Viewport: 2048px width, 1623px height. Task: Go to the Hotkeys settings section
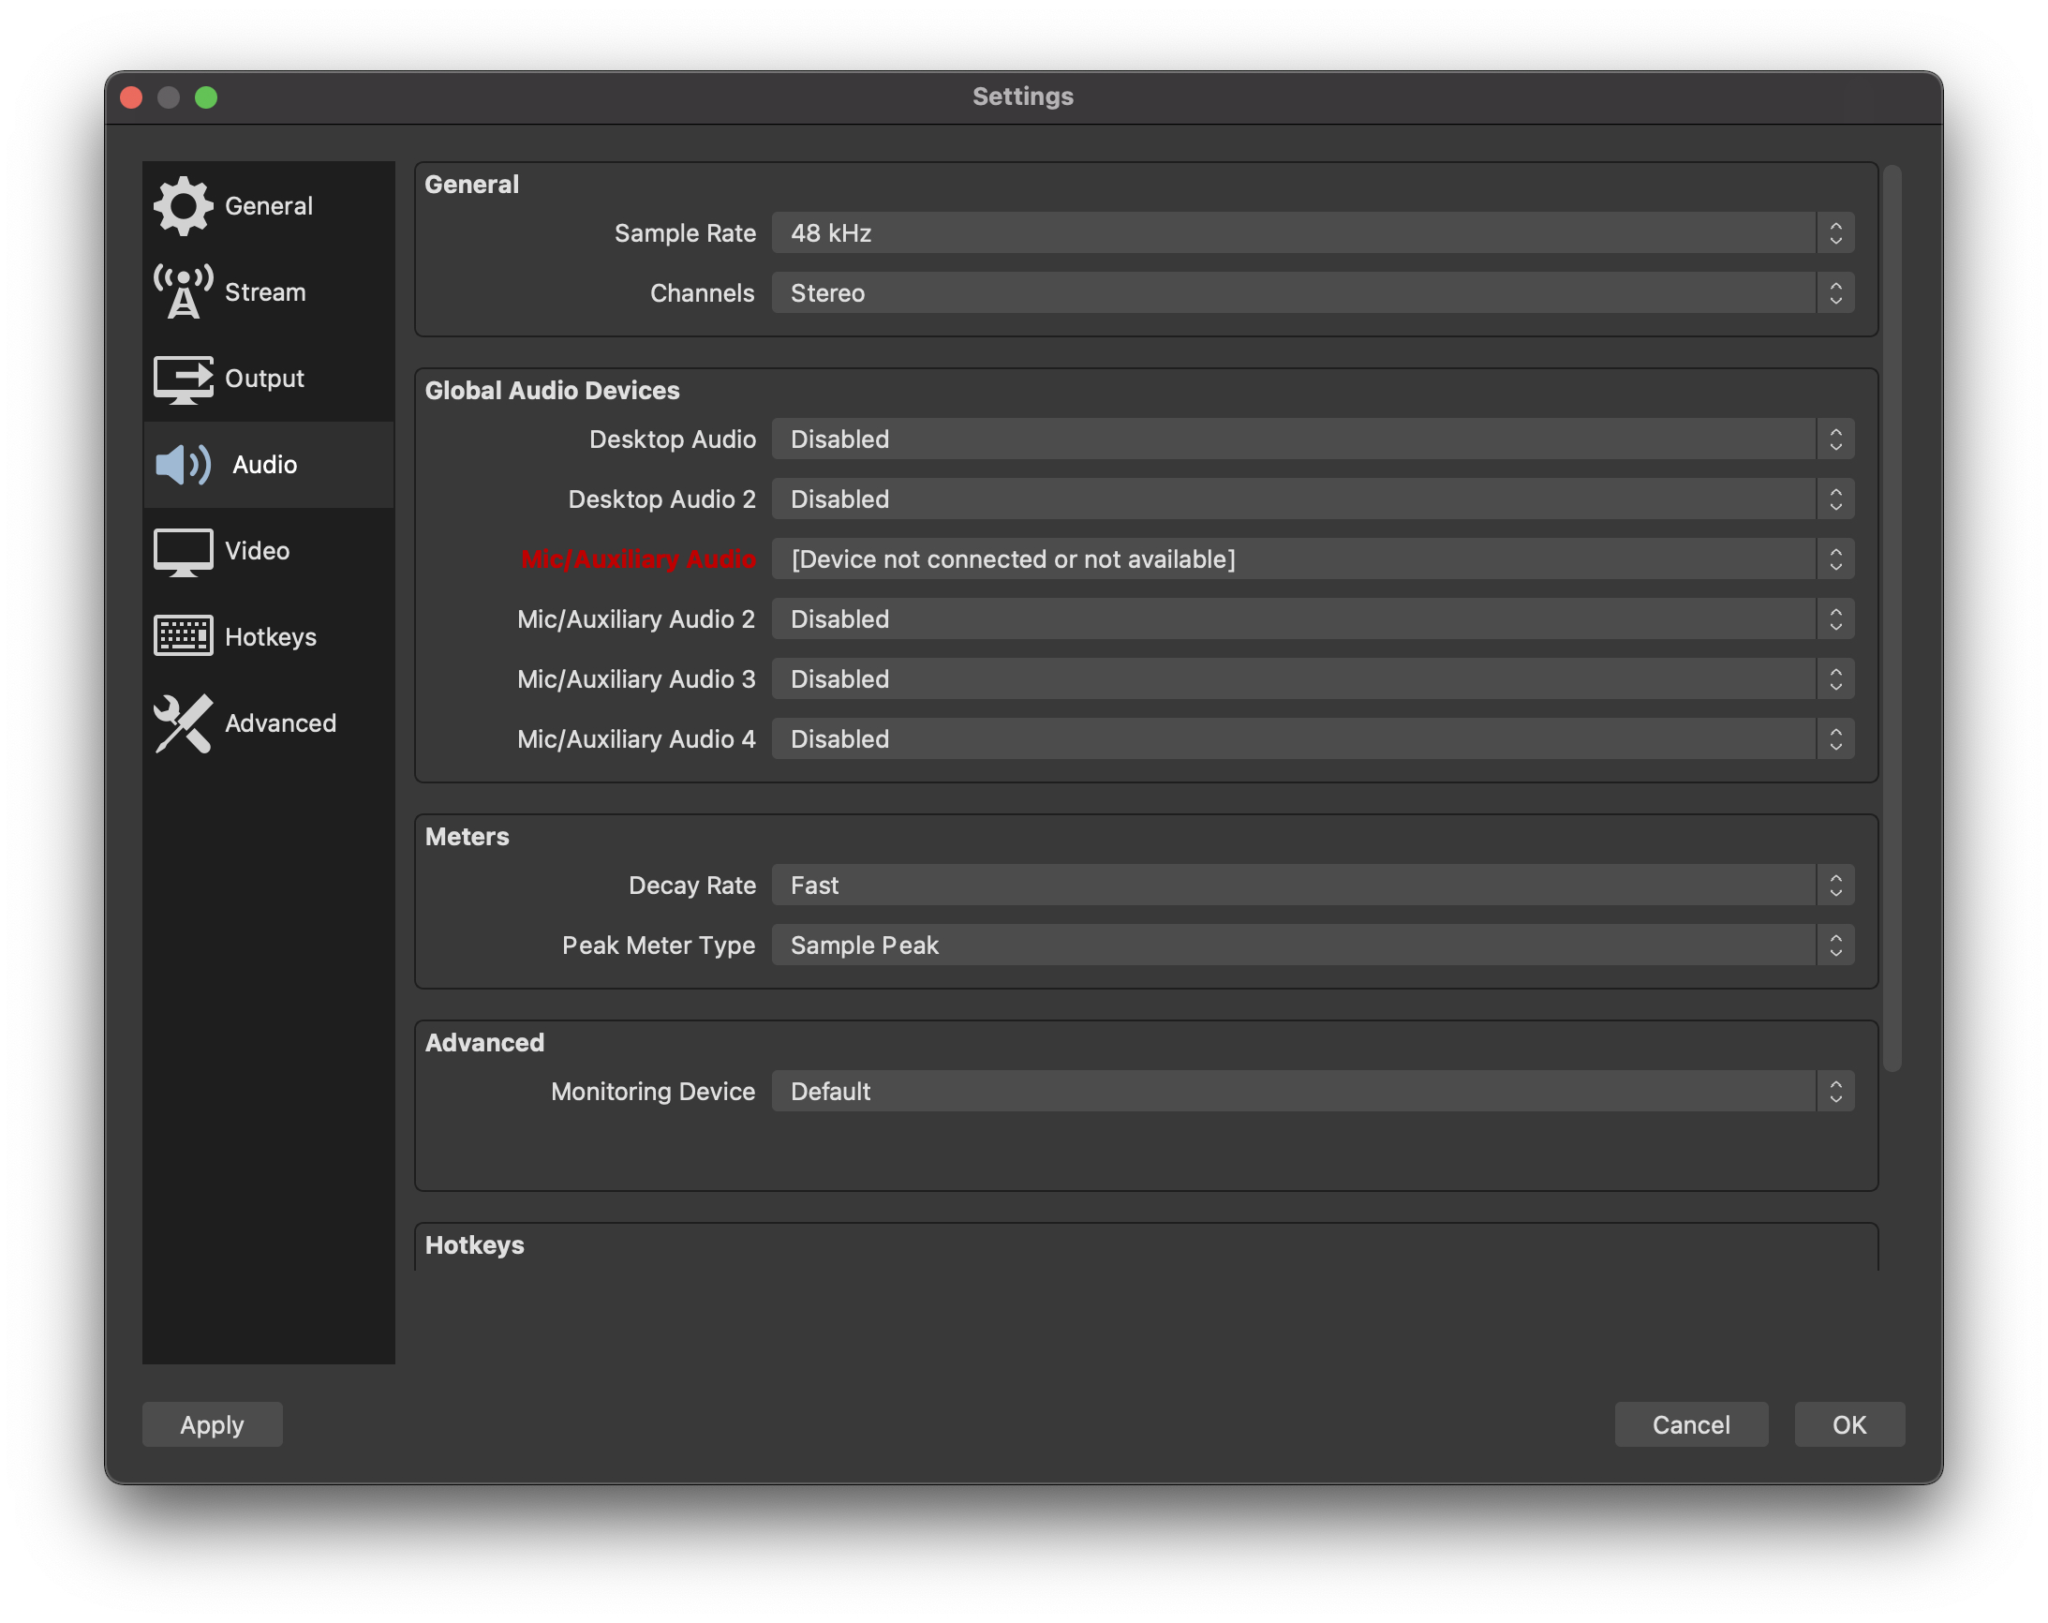tap(271, 636)
